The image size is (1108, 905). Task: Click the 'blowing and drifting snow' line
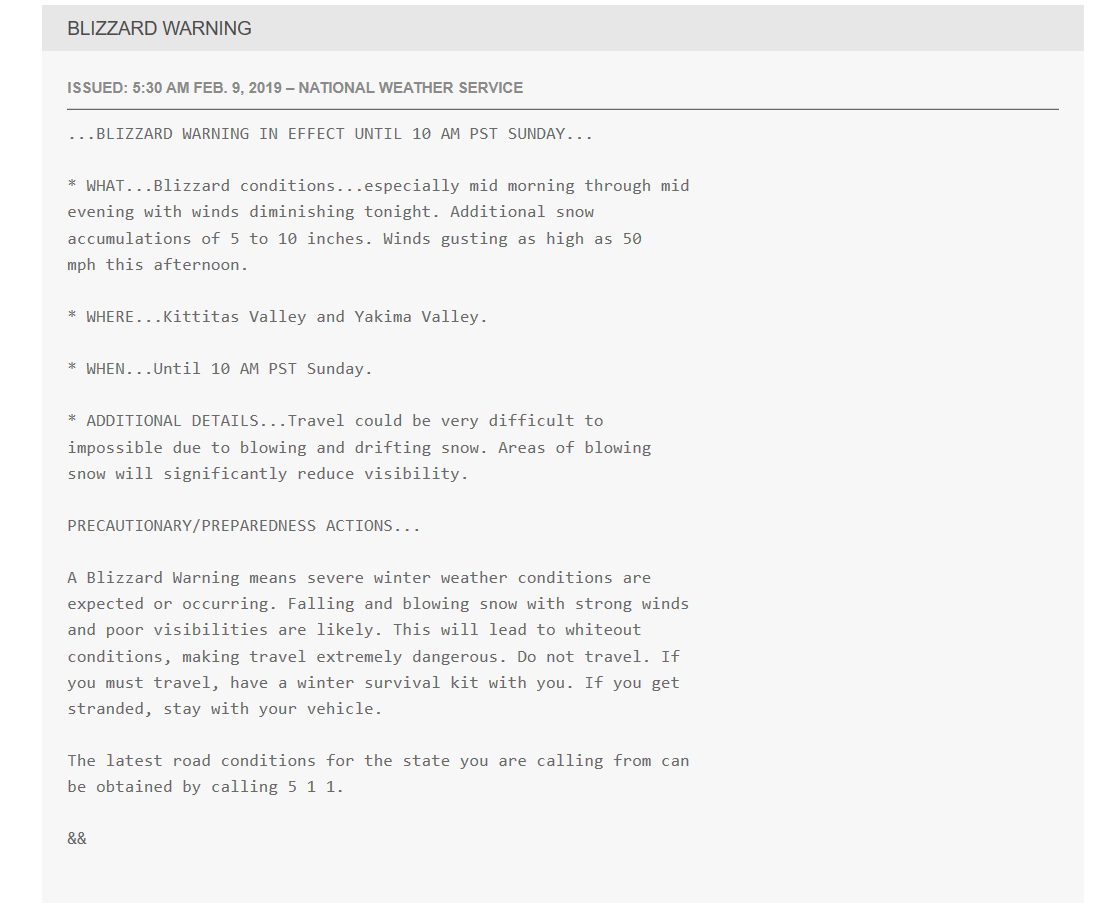pyautogui.click(x=359, y=448)
